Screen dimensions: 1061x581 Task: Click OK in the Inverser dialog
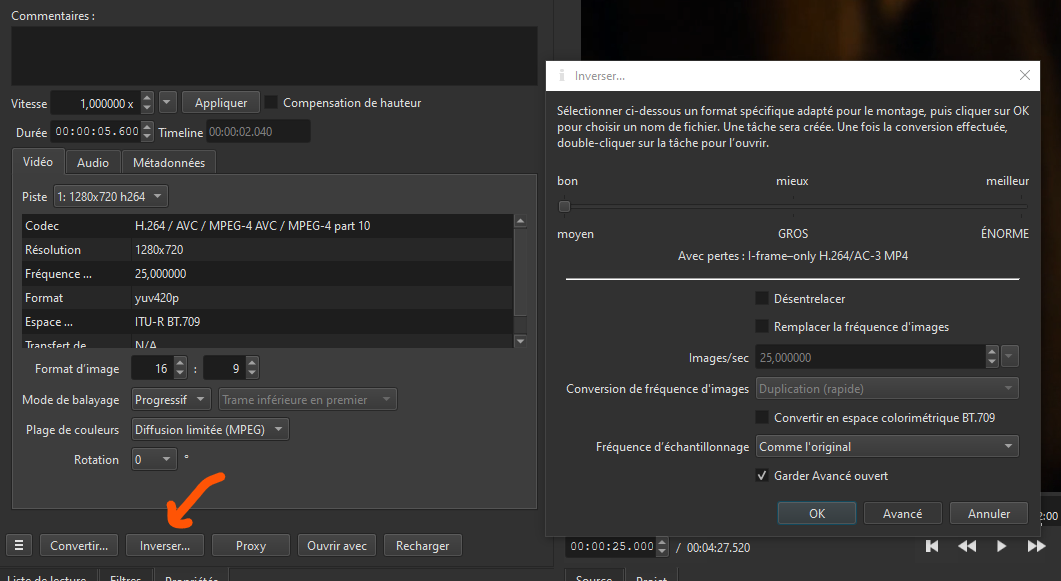[x=816, y=513]
